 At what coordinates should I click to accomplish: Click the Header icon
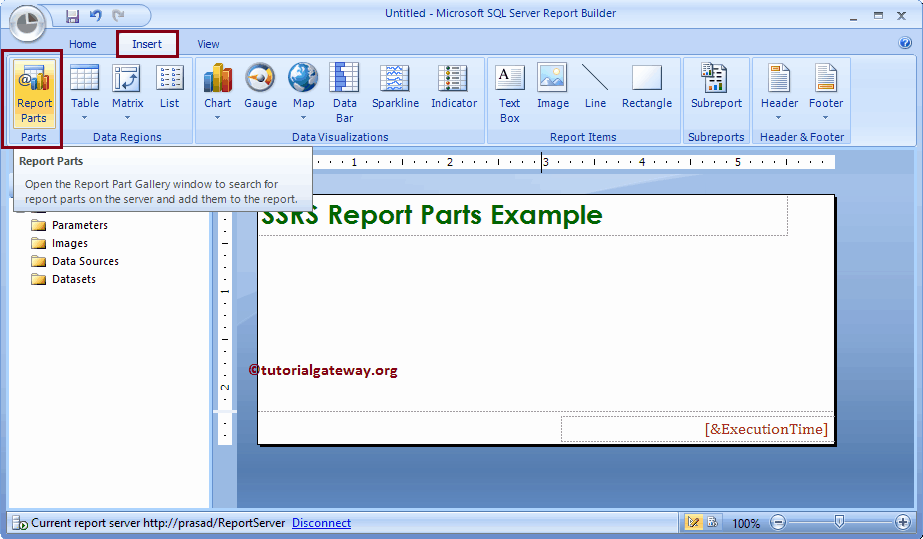pyautogui.click(x=779, y=79)
